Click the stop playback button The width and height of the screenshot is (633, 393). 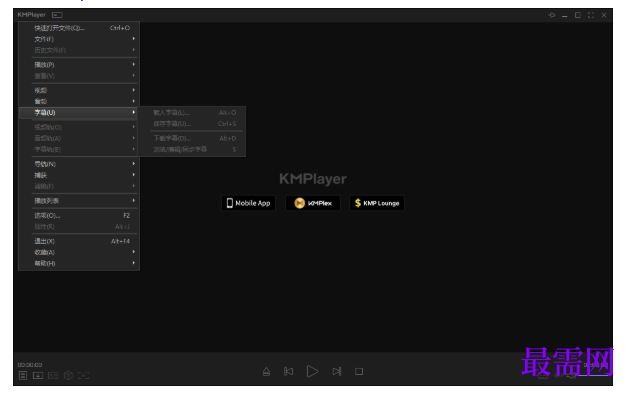pos(359,371)
